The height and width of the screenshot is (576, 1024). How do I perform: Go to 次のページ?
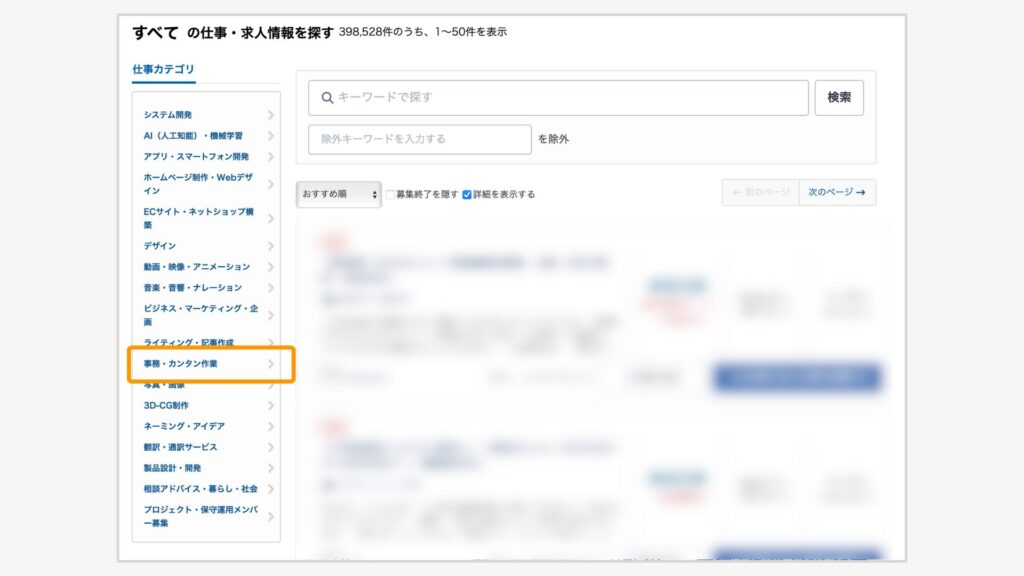[837, 192]
